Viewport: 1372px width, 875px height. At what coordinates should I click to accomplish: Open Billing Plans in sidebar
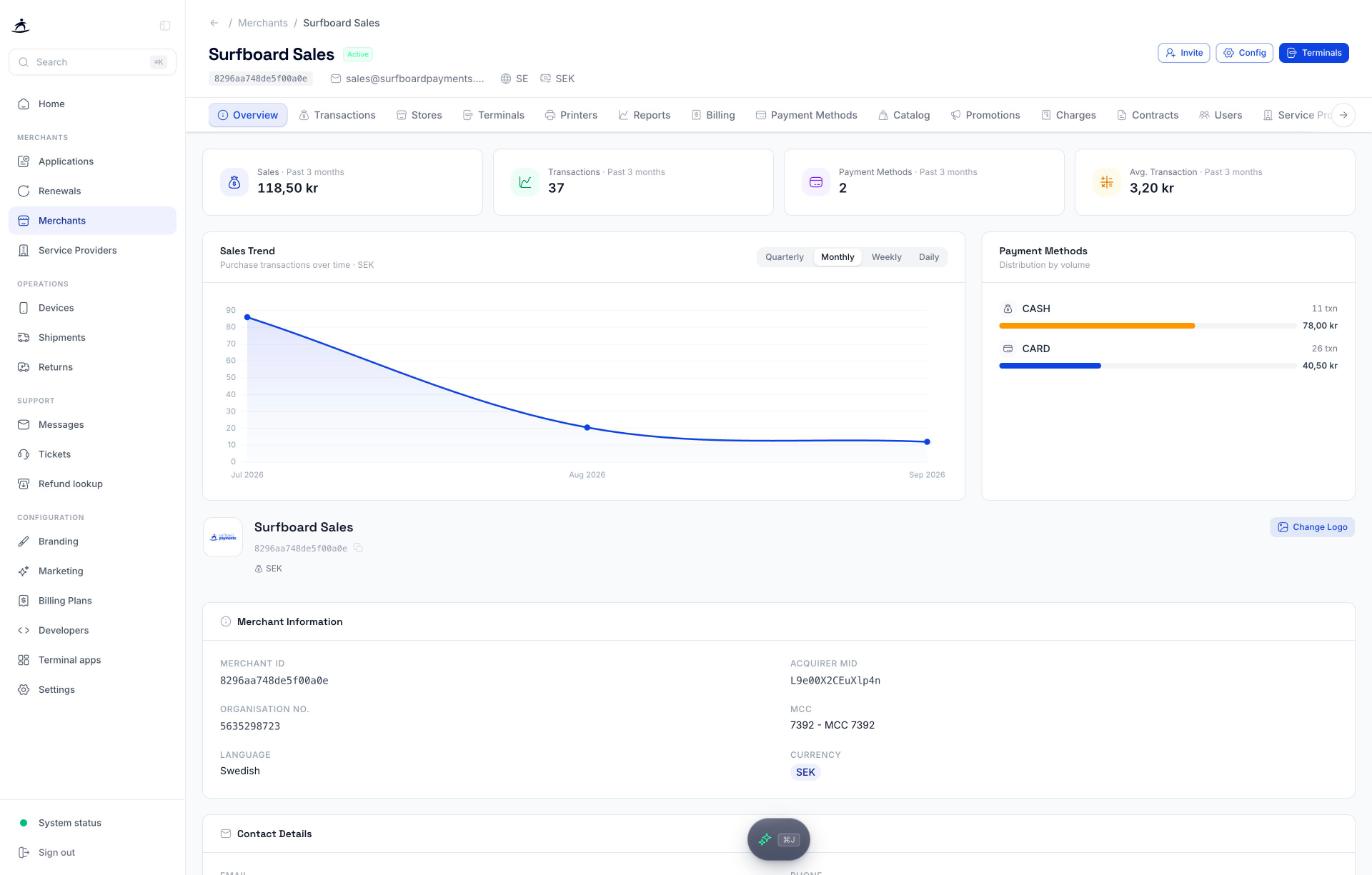point(92,601)
